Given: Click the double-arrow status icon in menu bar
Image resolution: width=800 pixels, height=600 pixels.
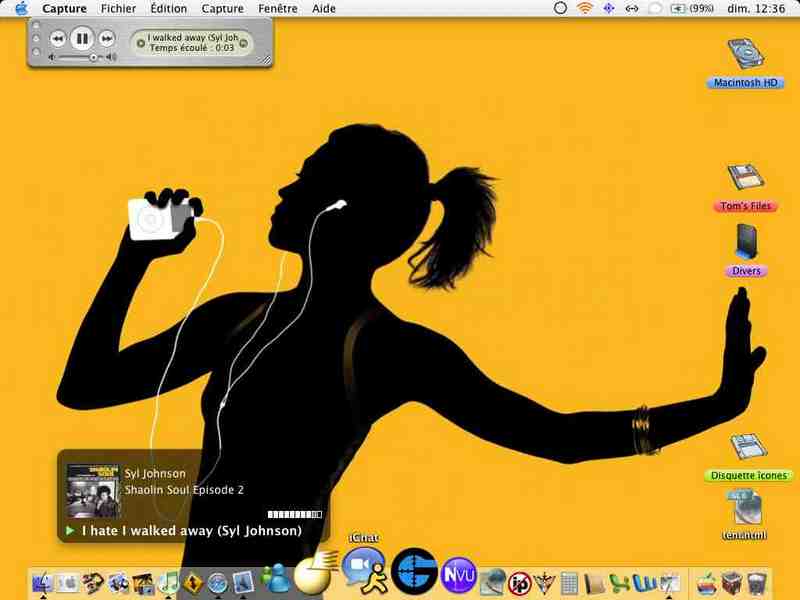Looking at the screenshot, I should pyautogui.click(x=632, y=9).
